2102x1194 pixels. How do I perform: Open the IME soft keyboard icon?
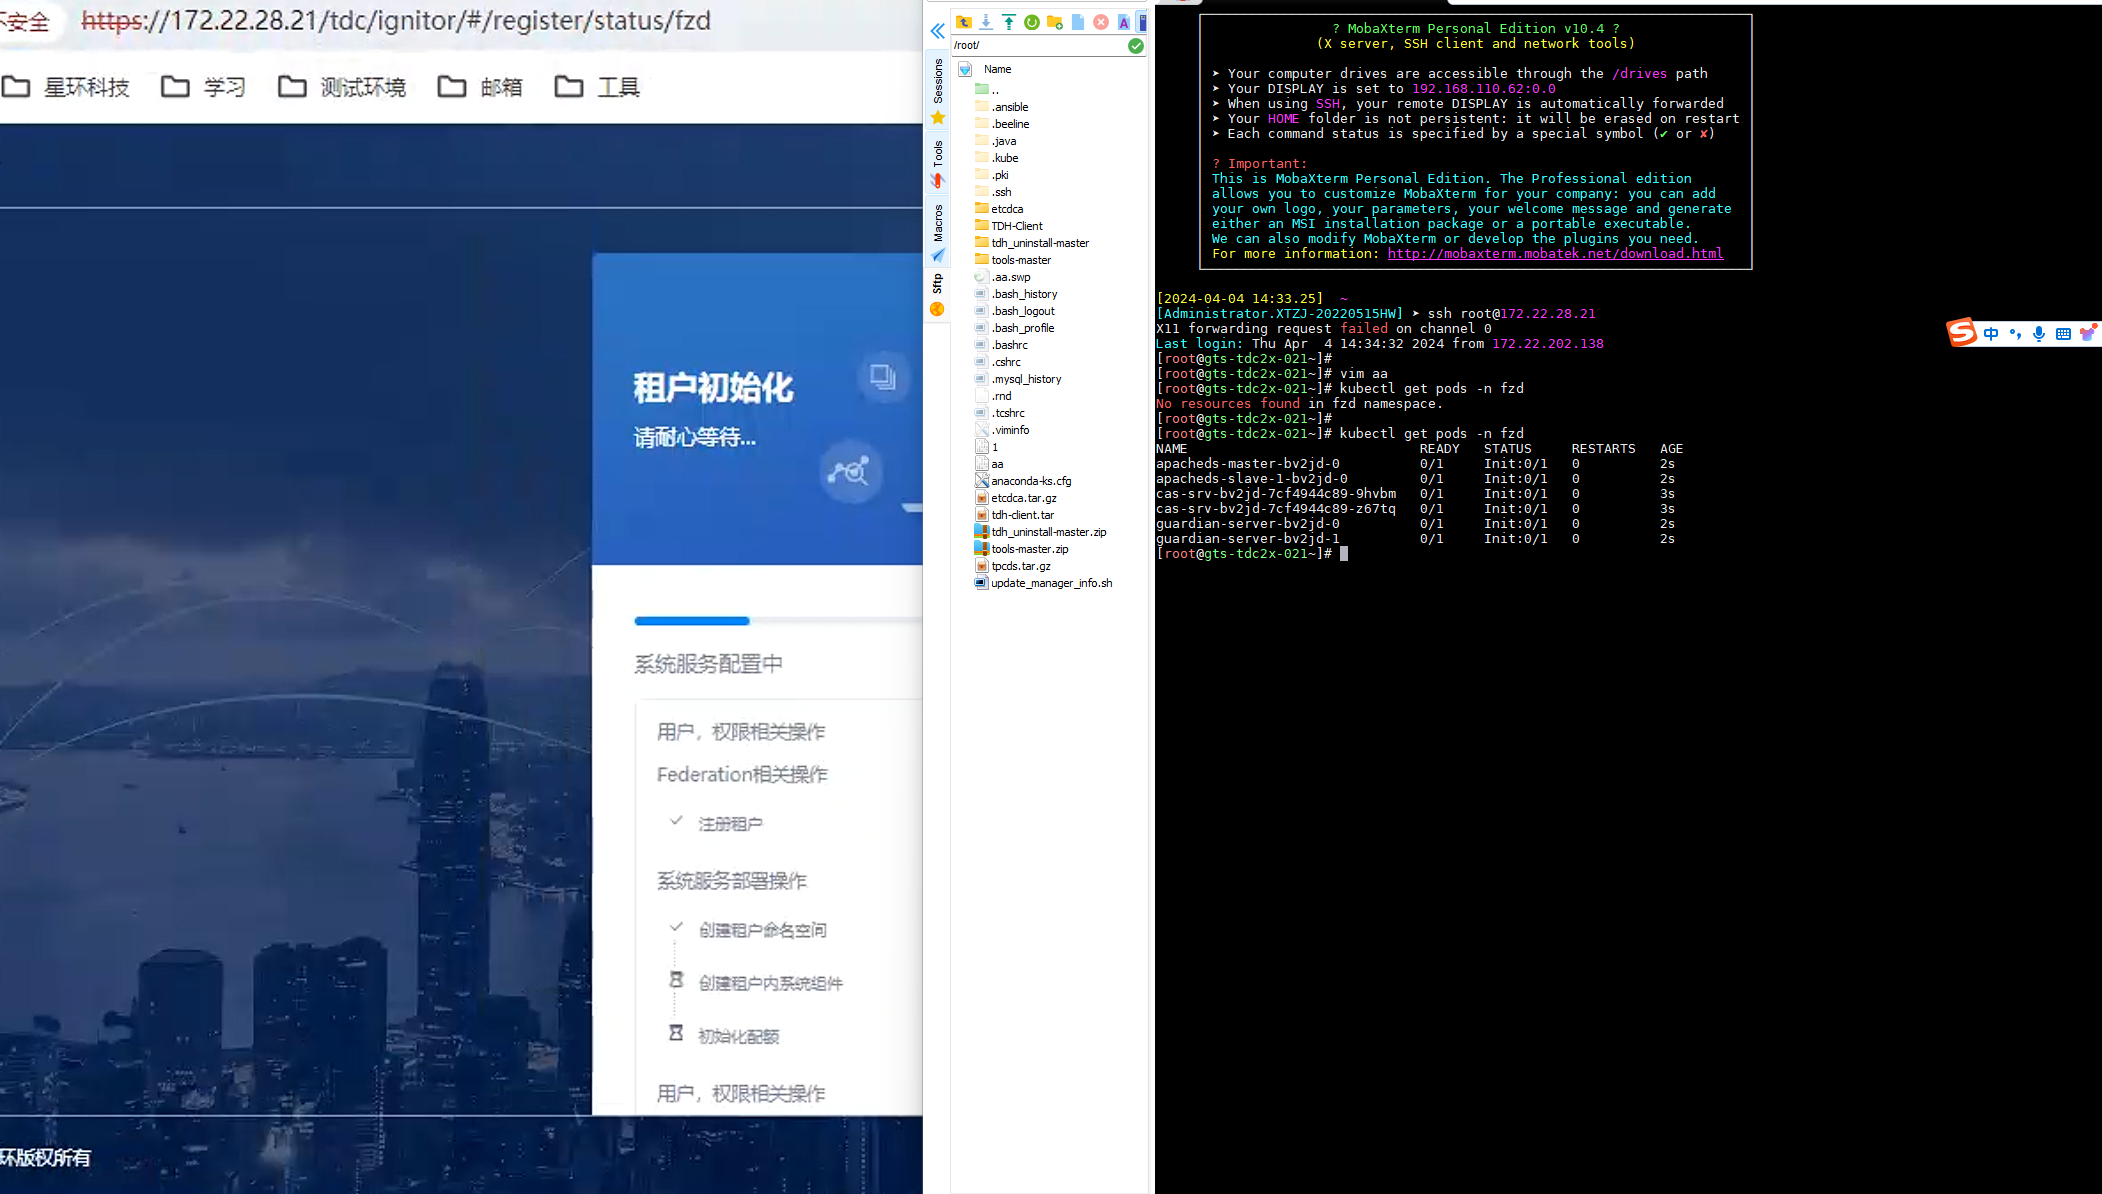click(x=2063, y=334)
